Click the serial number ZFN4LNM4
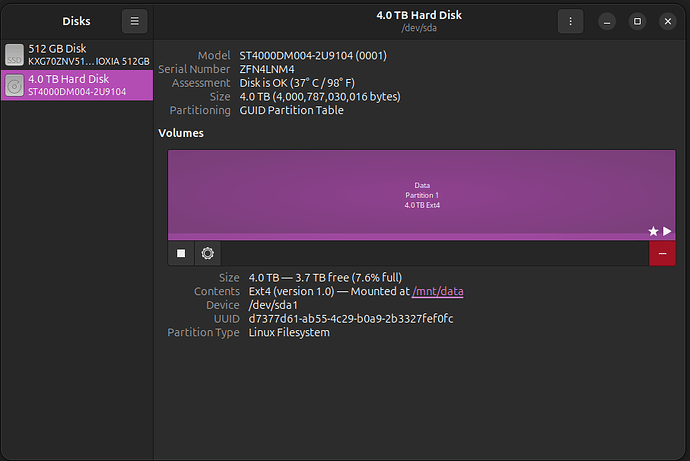 (267, 69)
